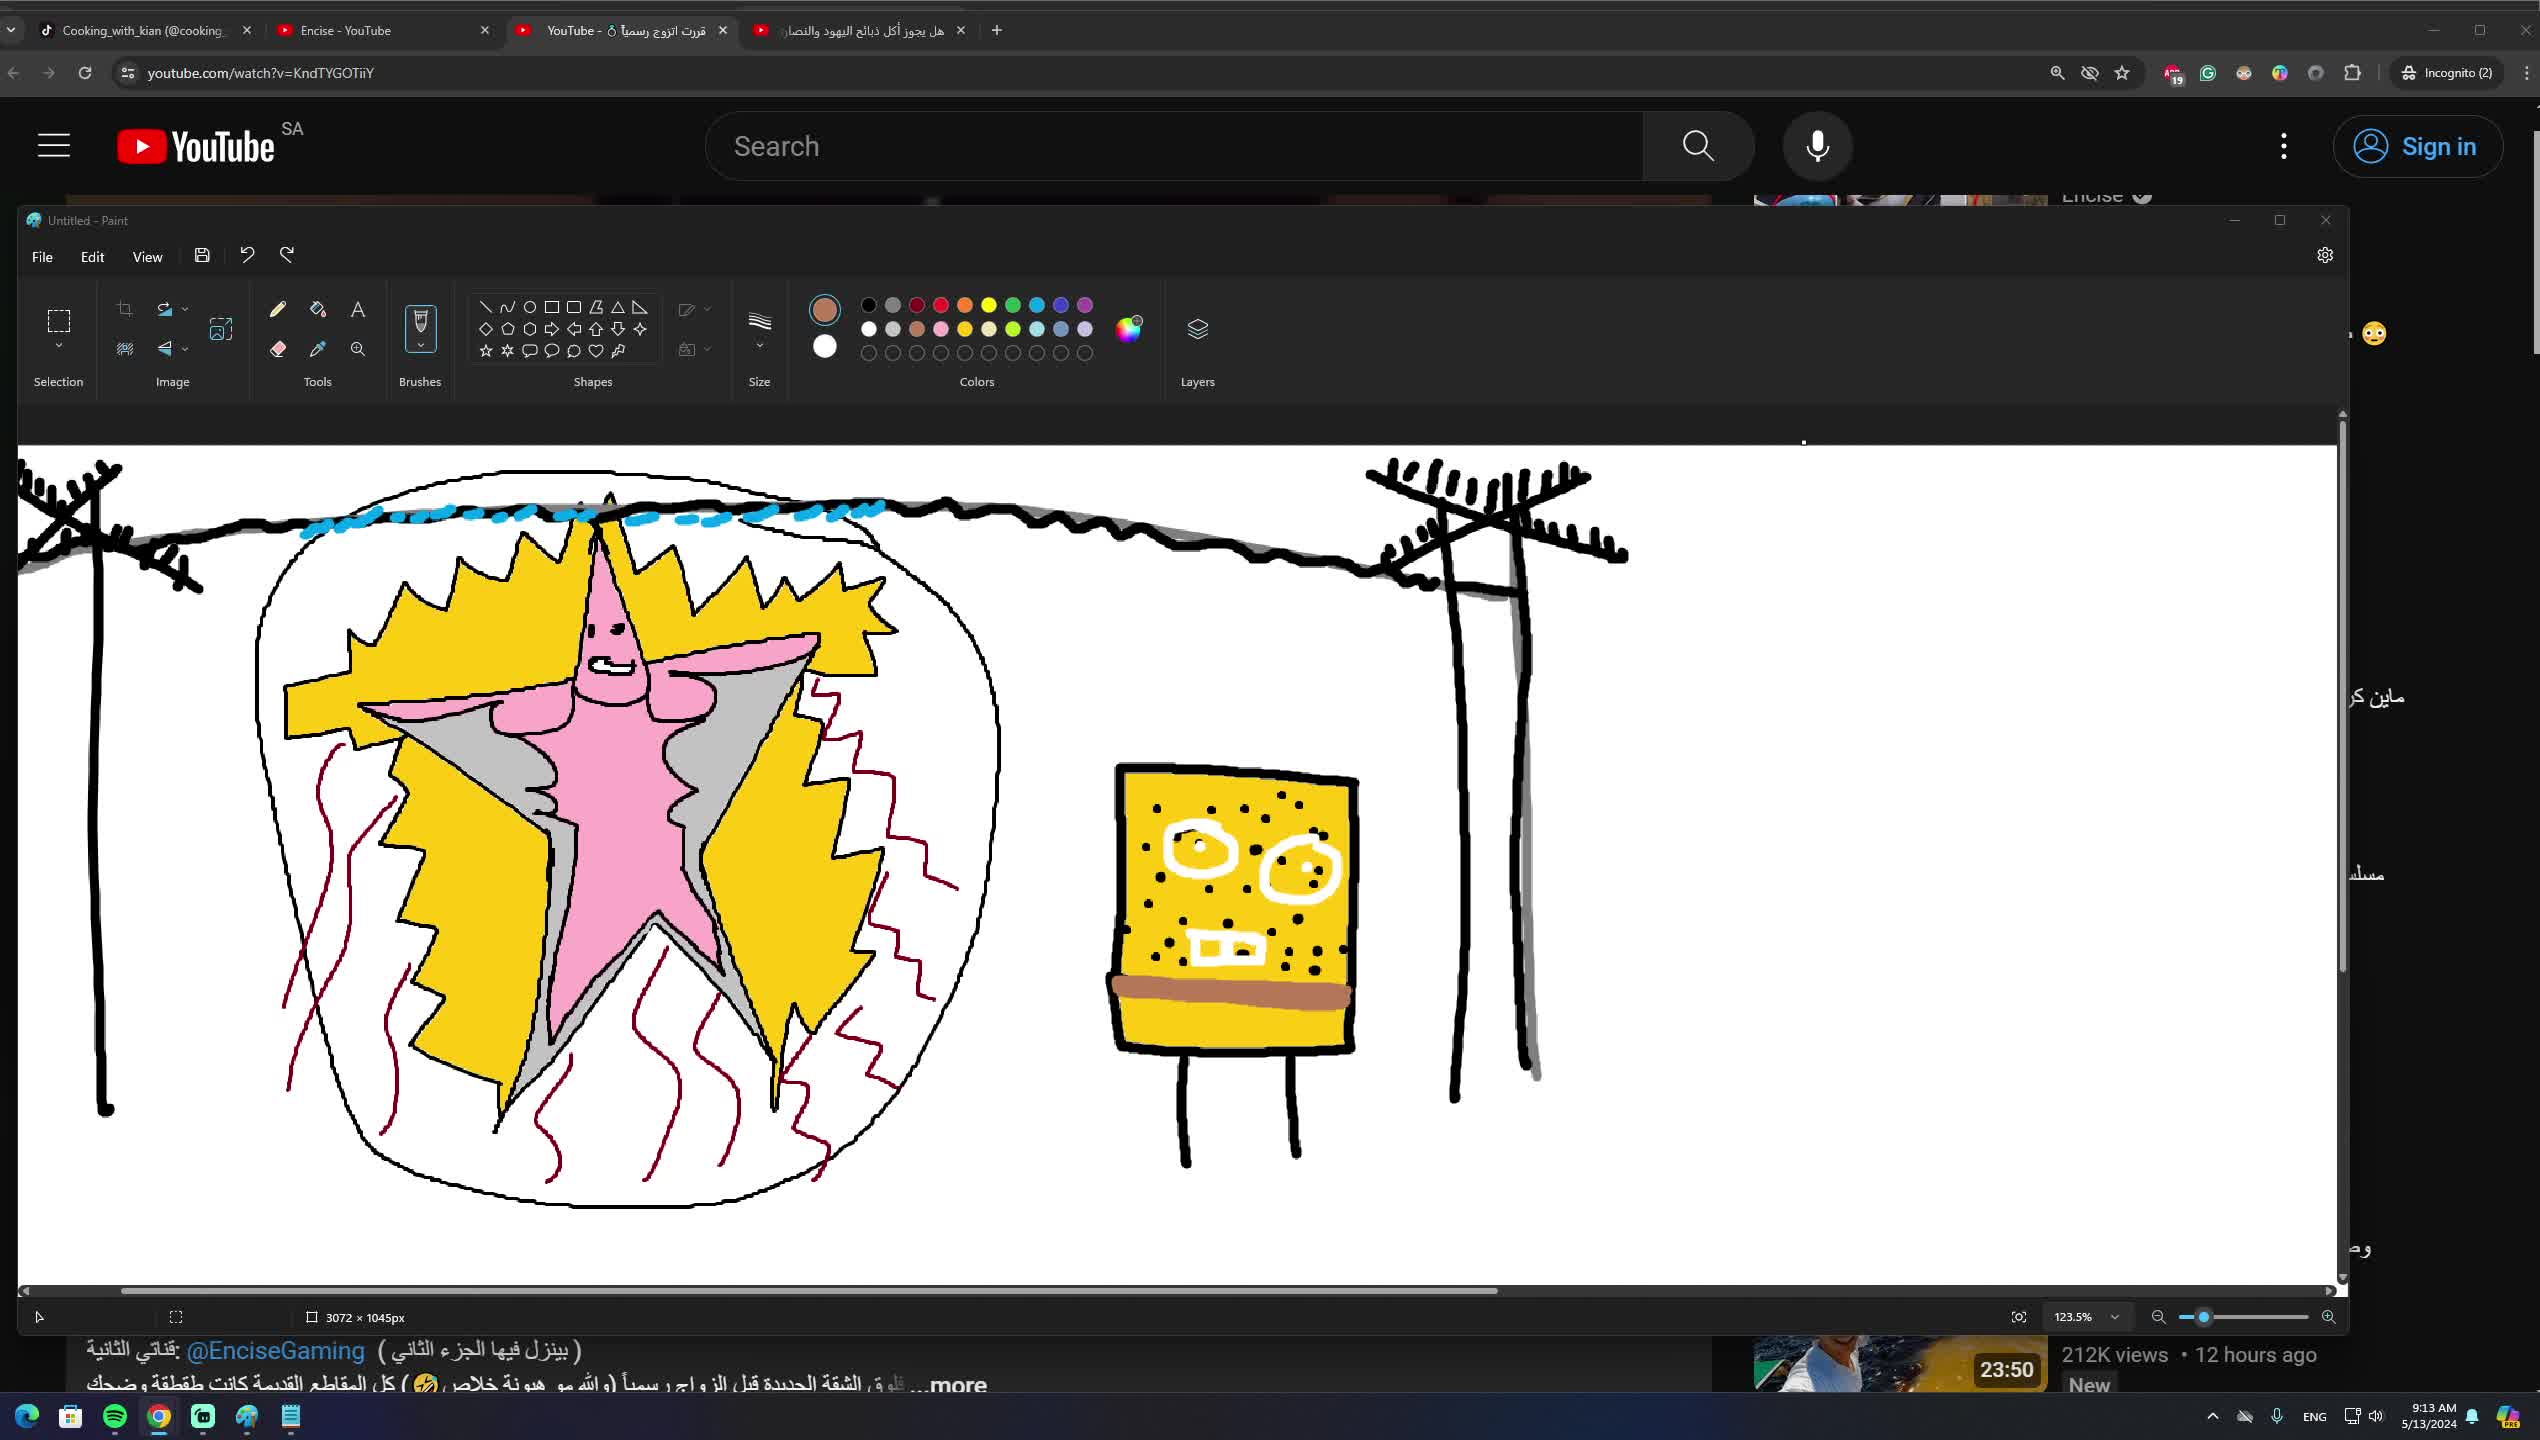Image resolution: width=2540 pixels, height=1440 pixels.
Task: Open Paint settings gear
Action: tap(2325, 255)
